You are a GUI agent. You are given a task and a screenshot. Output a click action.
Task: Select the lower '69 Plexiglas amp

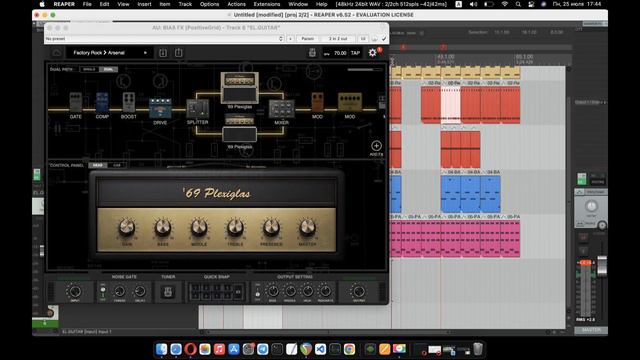(240, 129)
